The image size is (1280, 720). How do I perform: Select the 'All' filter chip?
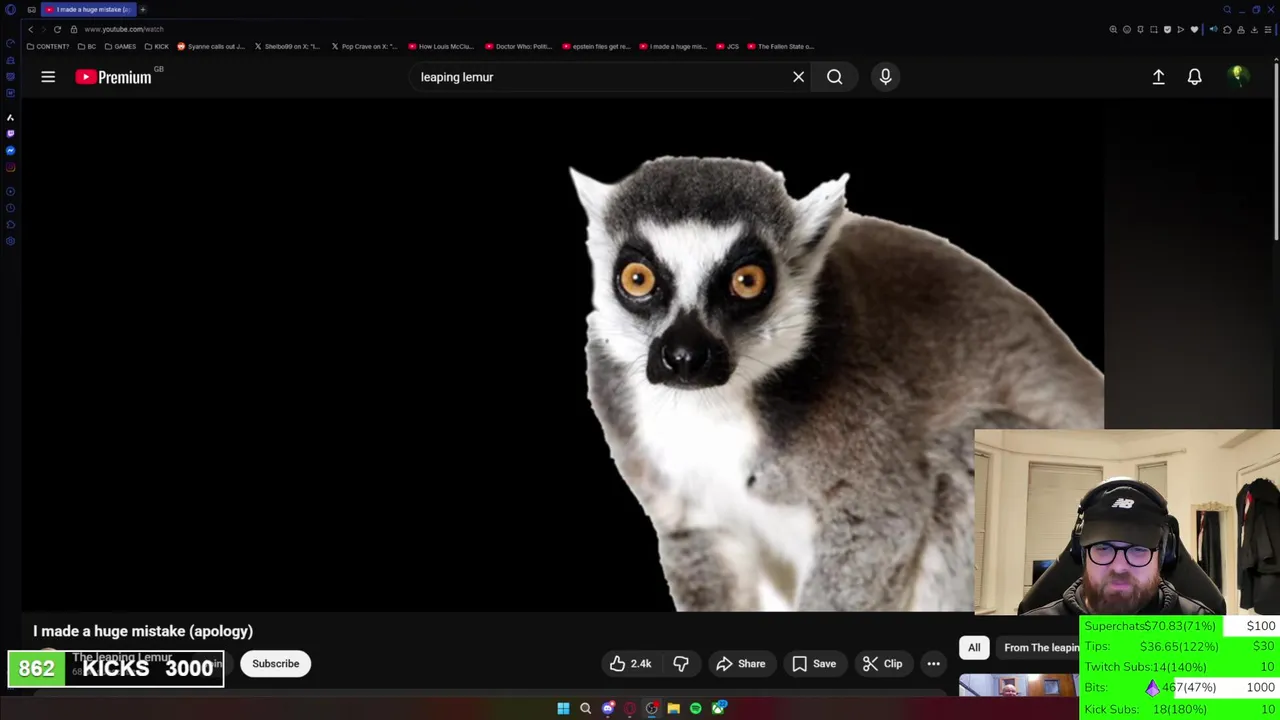point(974,648)
